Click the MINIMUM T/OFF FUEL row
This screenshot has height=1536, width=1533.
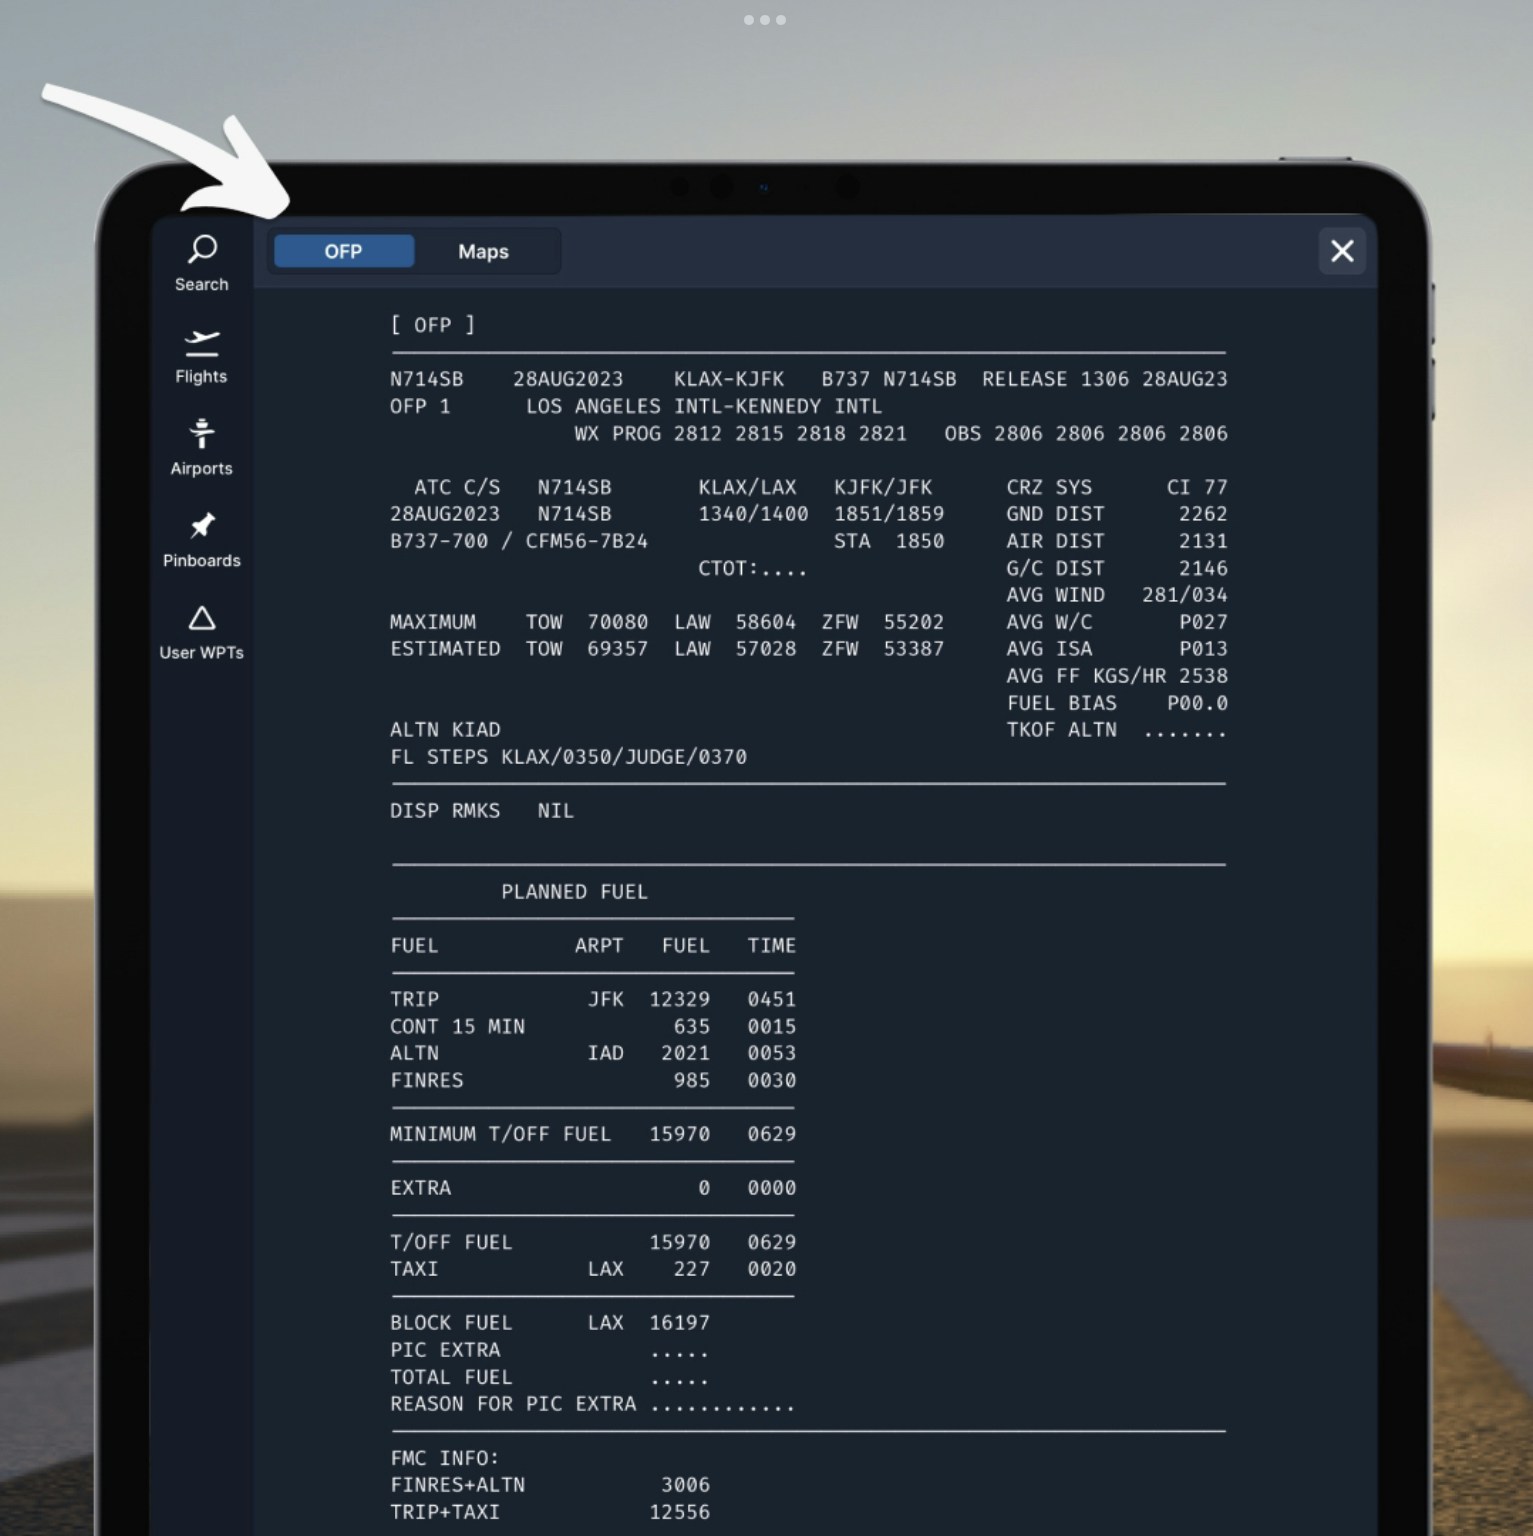(592, 1134)
